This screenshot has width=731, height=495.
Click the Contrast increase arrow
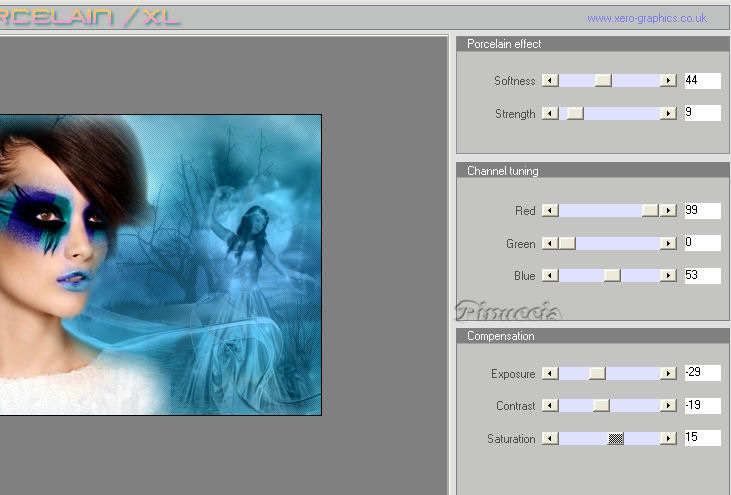(669, 405)
